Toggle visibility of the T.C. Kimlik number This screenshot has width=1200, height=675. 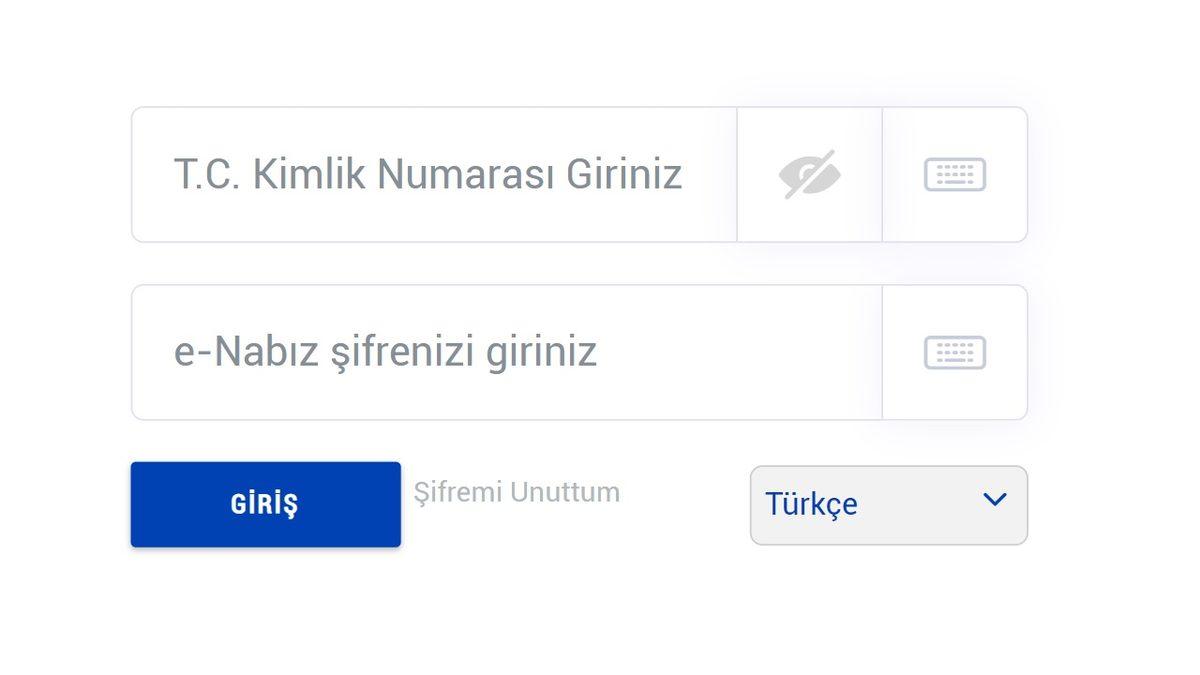click(810, 173)
